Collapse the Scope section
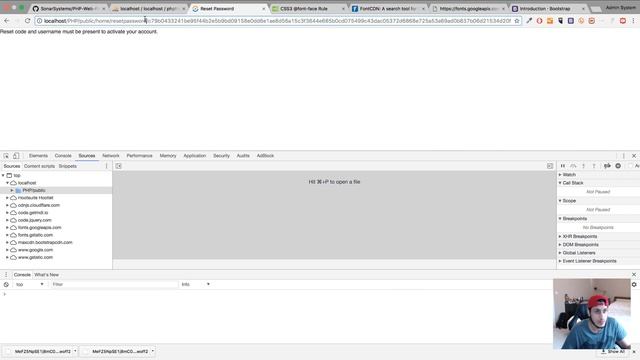Viewport: 640px width, 360px height. click(x=560, y=201)
